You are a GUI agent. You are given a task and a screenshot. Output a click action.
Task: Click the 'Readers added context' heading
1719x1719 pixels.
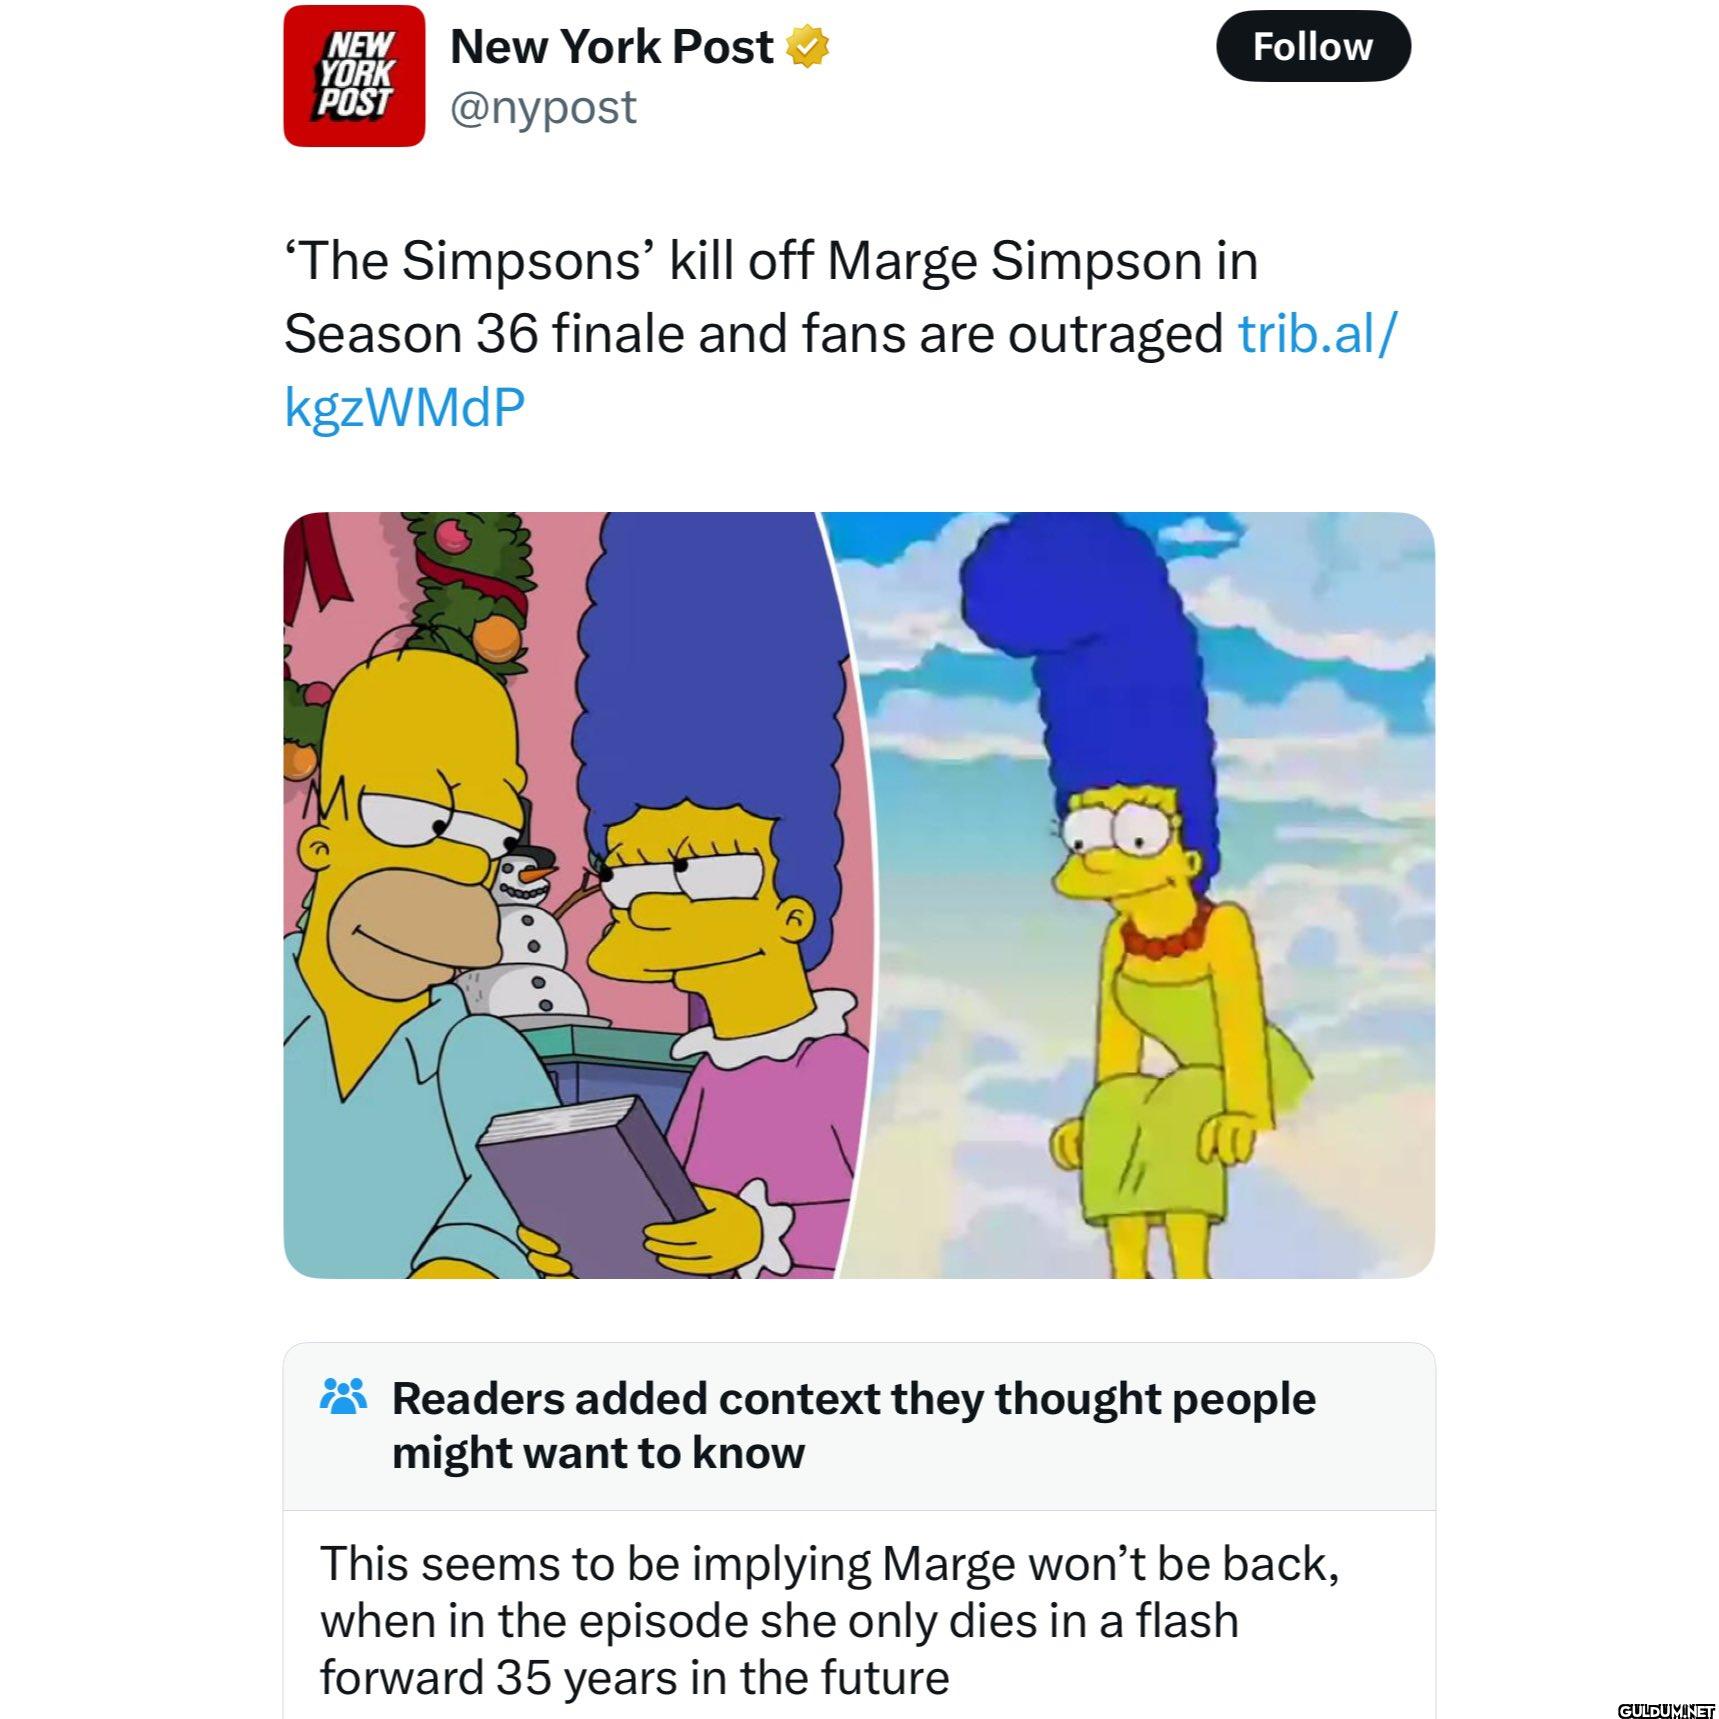click(x=853, y=1425)
